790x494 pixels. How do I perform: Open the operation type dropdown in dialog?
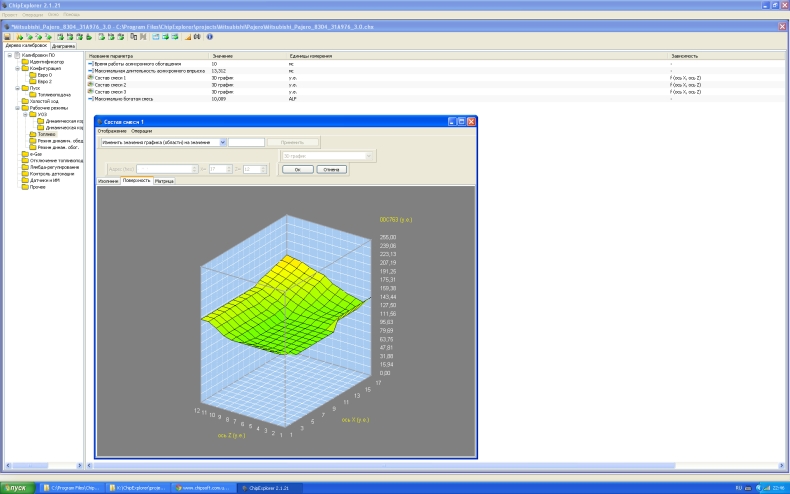(x=222, y=142)
